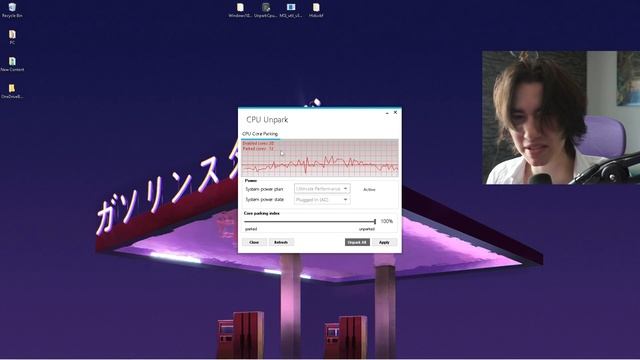Click the 100% parking index value
Screen dimensions: 640x360
click(x=387, y=221)
